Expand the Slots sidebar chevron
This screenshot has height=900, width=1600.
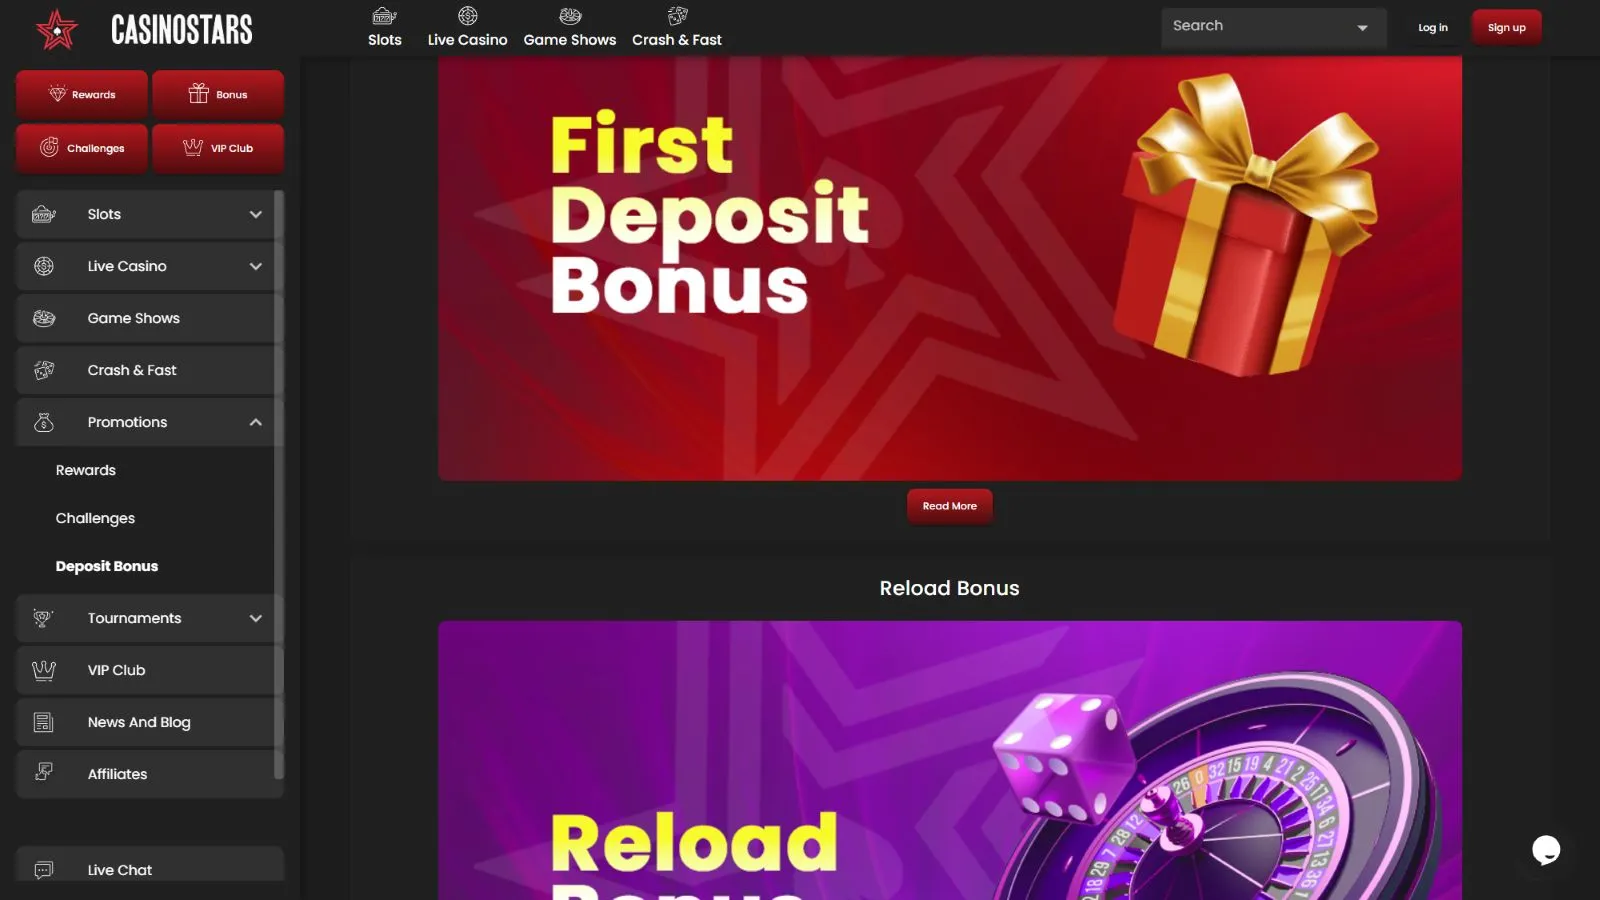(256, 214)
